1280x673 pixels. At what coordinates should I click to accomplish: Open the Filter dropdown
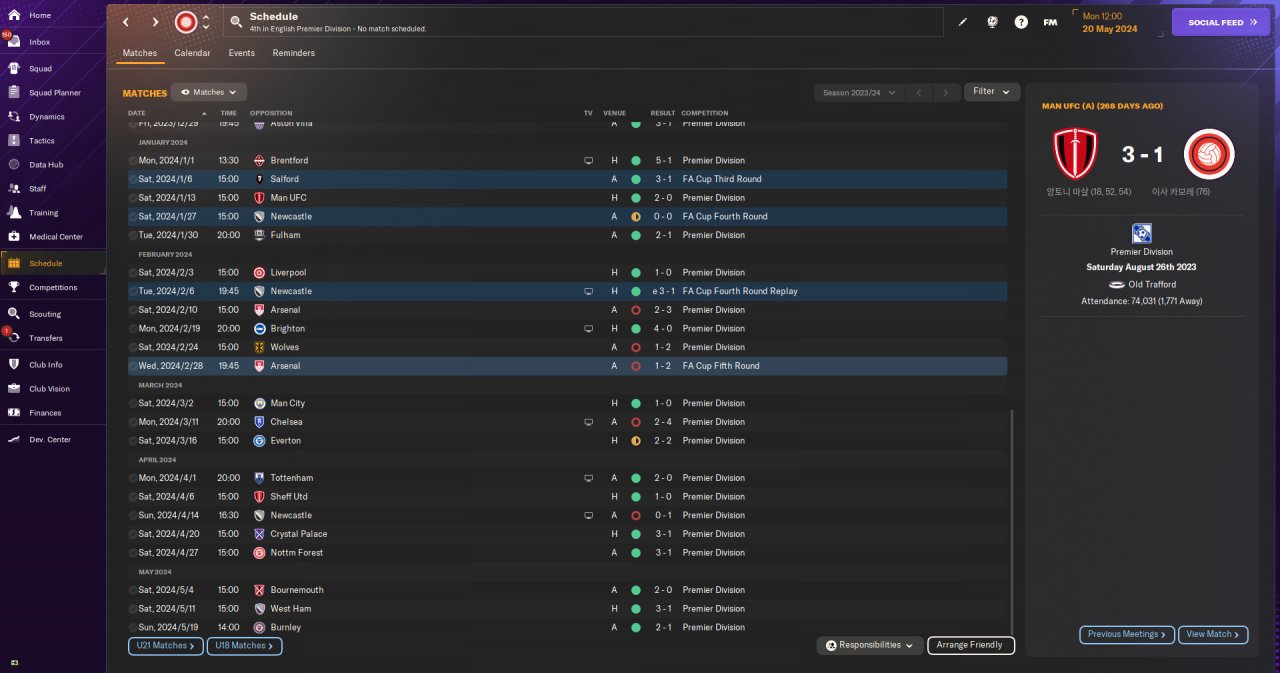[992, 92]
